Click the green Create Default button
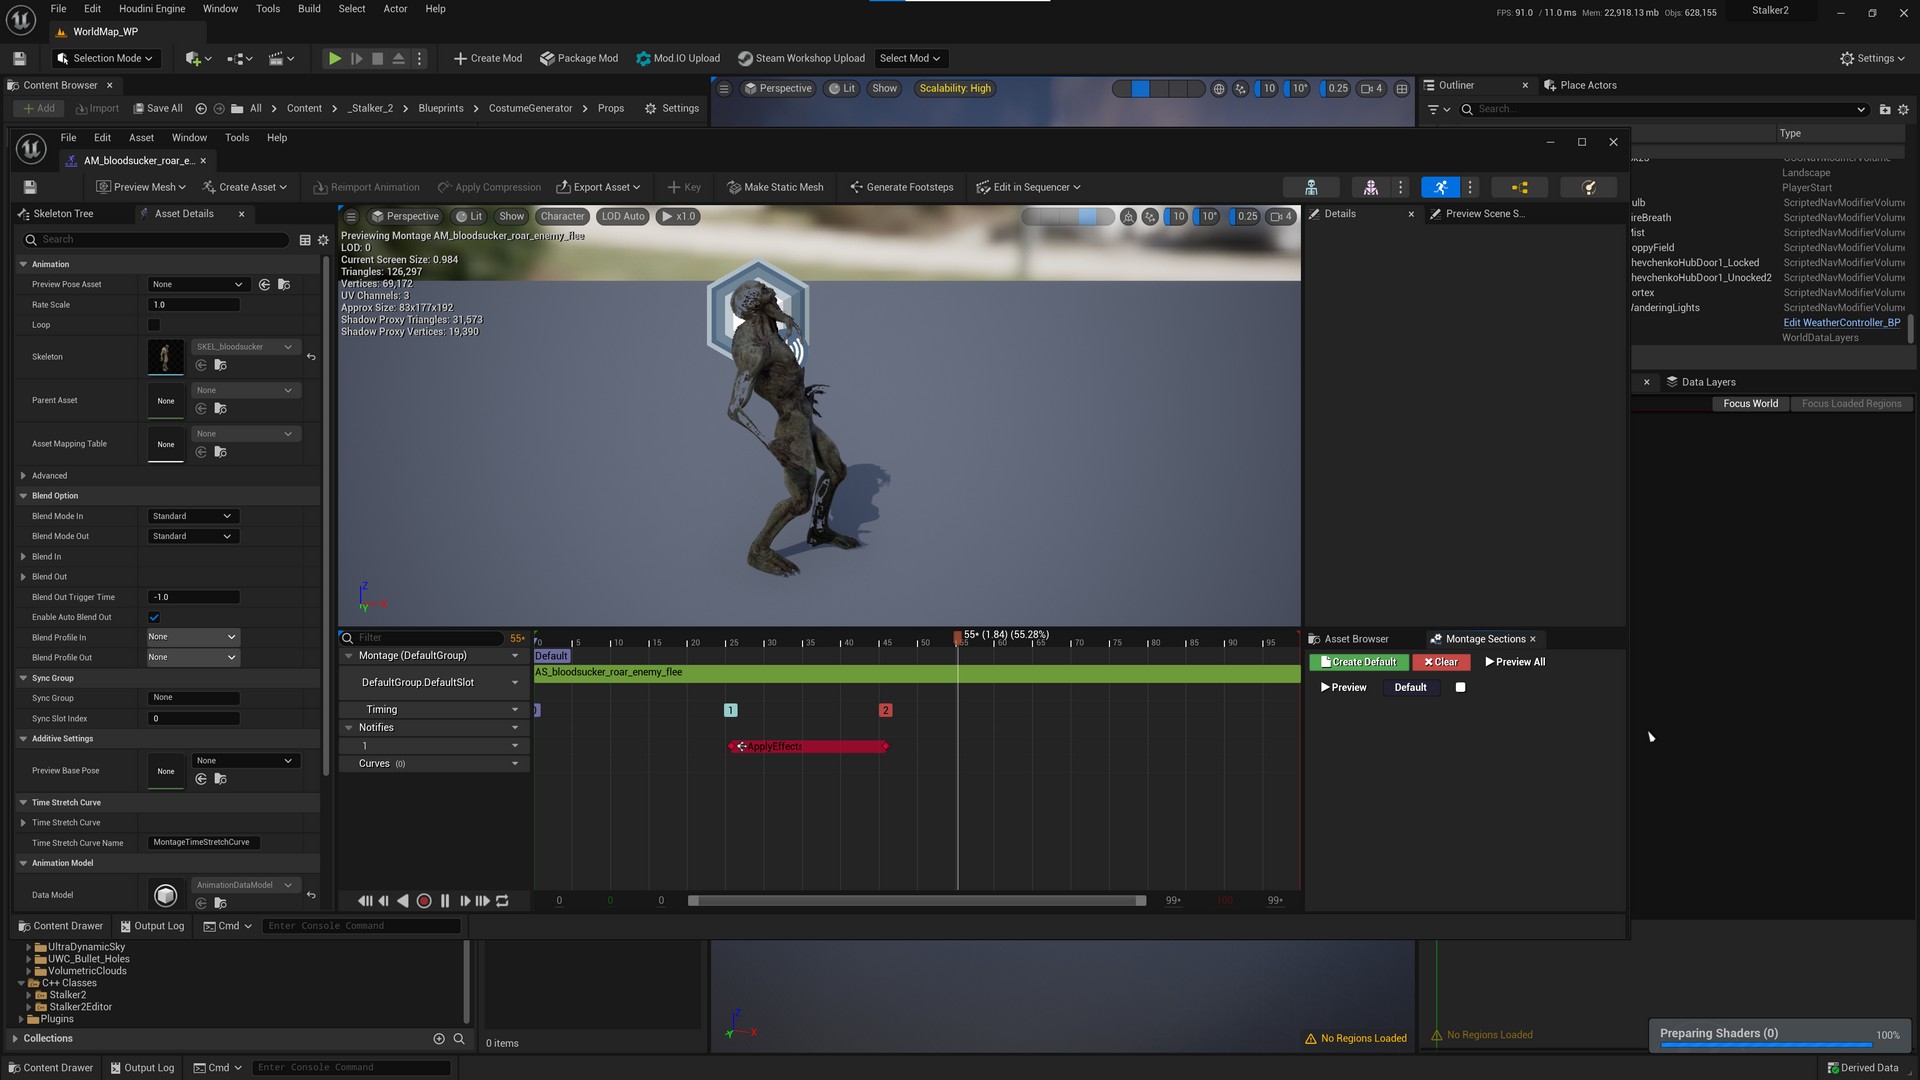1920x1080 pixels. tap(1359, 662)
